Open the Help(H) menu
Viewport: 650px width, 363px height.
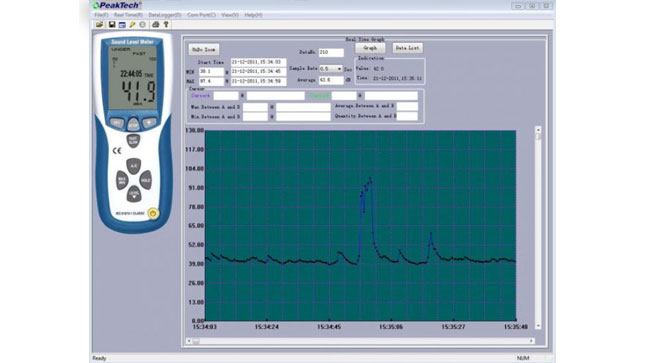[253, 15]
